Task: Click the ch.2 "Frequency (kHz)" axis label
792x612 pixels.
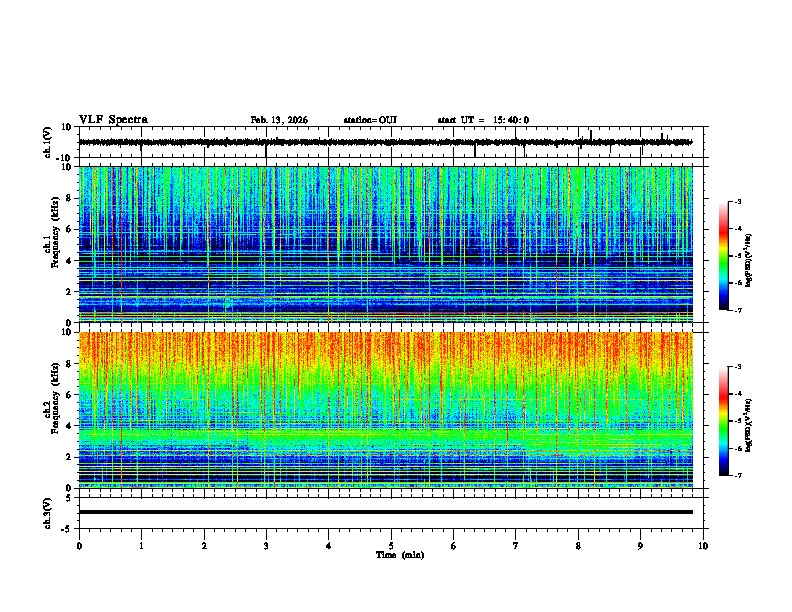Action: pos(55,398)
